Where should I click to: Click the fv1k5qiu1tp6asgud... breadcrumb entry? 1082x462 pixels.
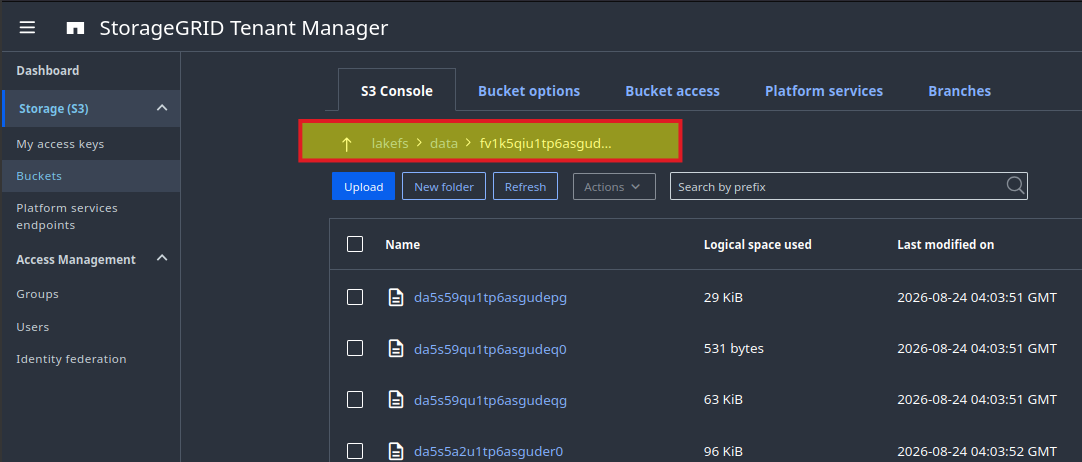545,143
